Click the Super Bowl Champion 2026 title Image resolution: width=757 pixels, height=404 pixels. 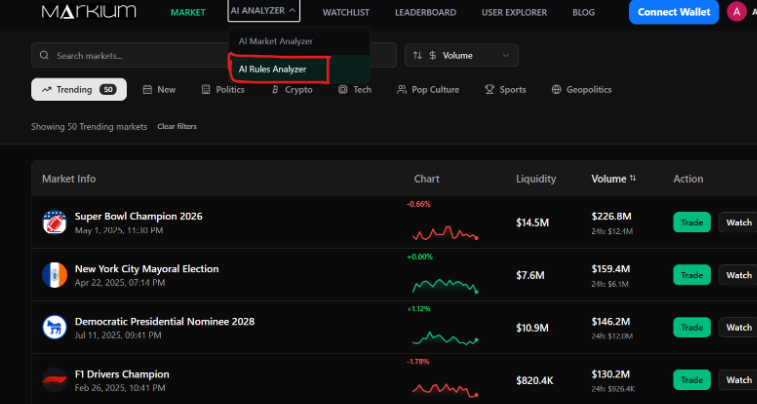[x=139, y=216]
